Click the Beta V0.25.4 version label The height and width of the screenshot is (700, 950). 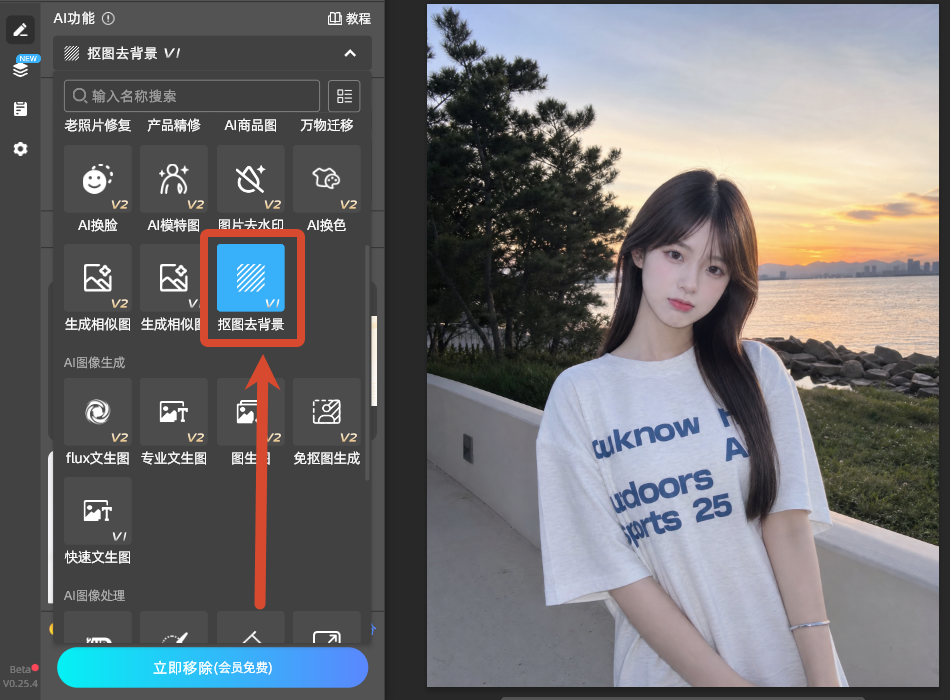click(20, 676)
